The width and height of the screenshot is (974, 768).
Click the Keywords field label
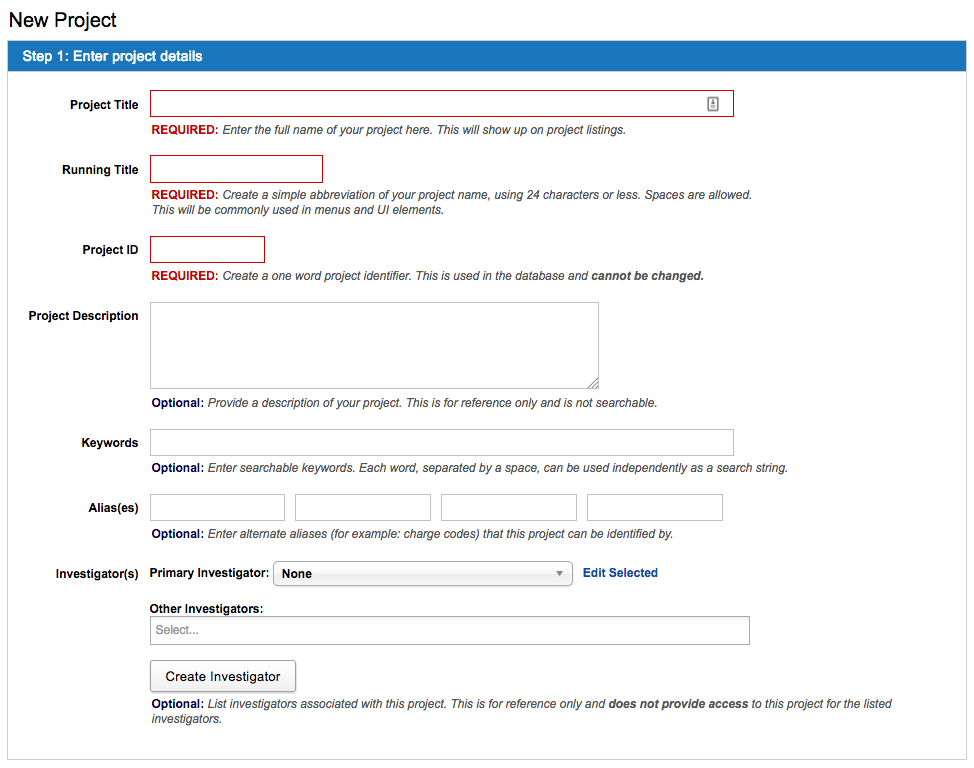pos(110,443)
